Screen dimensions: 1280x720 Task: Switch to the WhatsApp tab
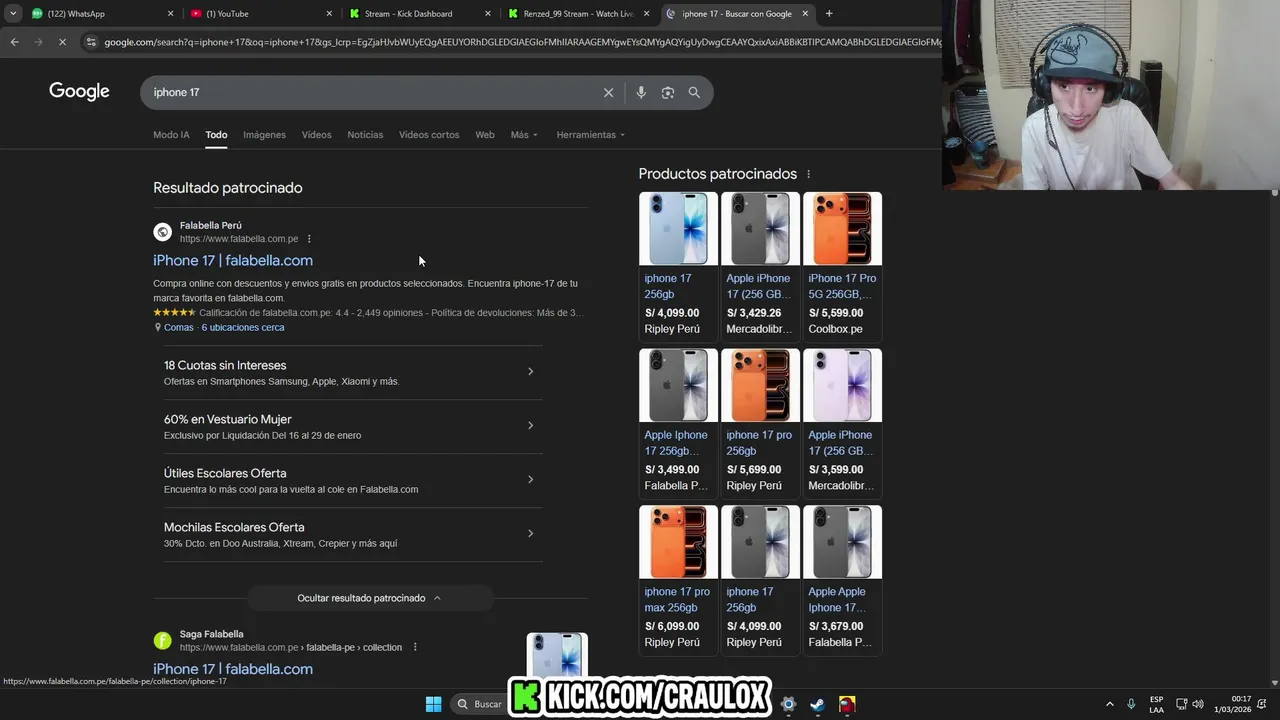(x=102, y=14)
